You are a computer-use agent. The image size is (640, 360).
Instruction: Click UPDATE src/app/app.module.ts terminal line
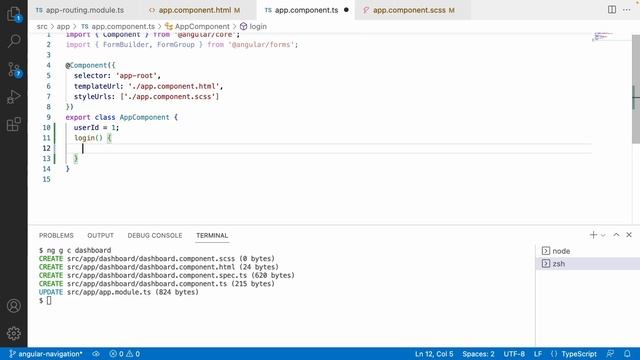pos(118,292)
